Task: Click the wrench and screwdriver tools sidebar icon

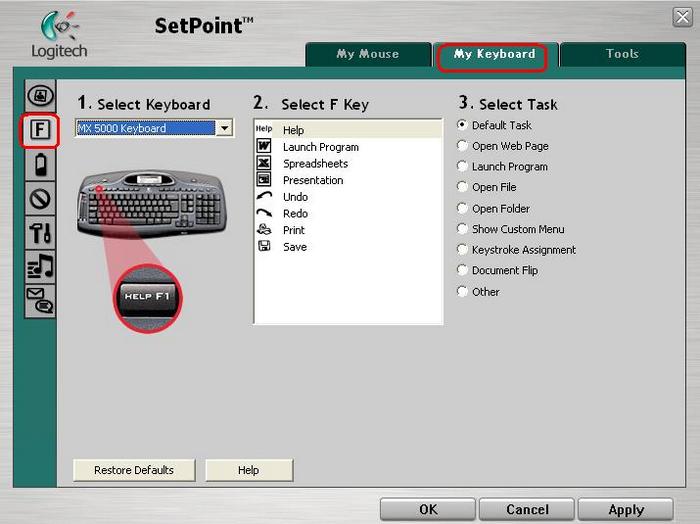Action: [40, 232]
